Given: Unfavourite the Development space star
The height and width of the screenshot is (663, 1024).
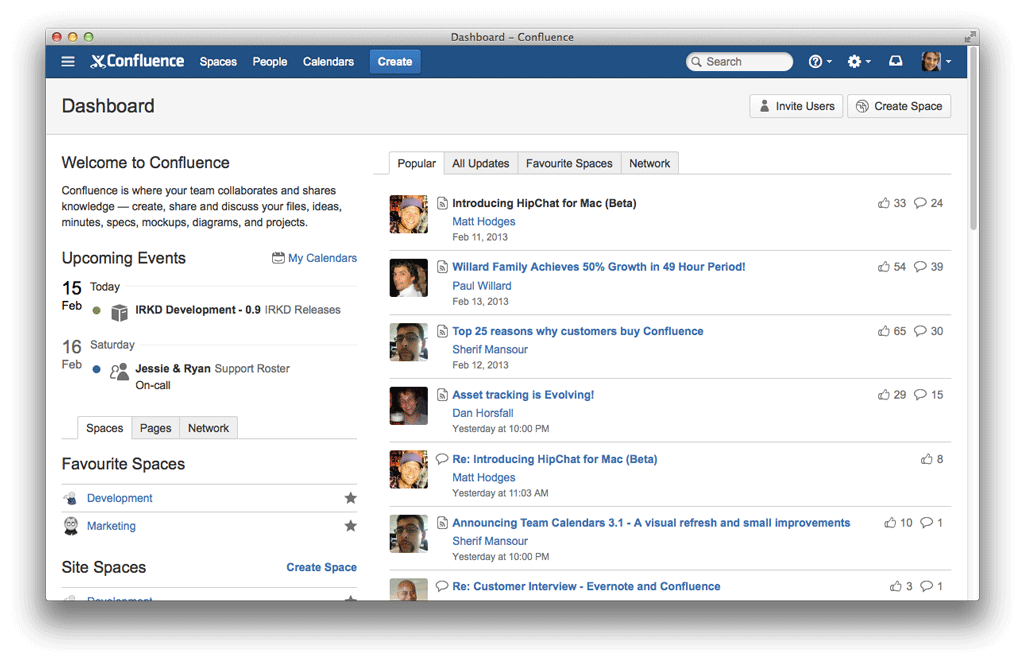Looking at the screenshot, I should pos(350,498).
